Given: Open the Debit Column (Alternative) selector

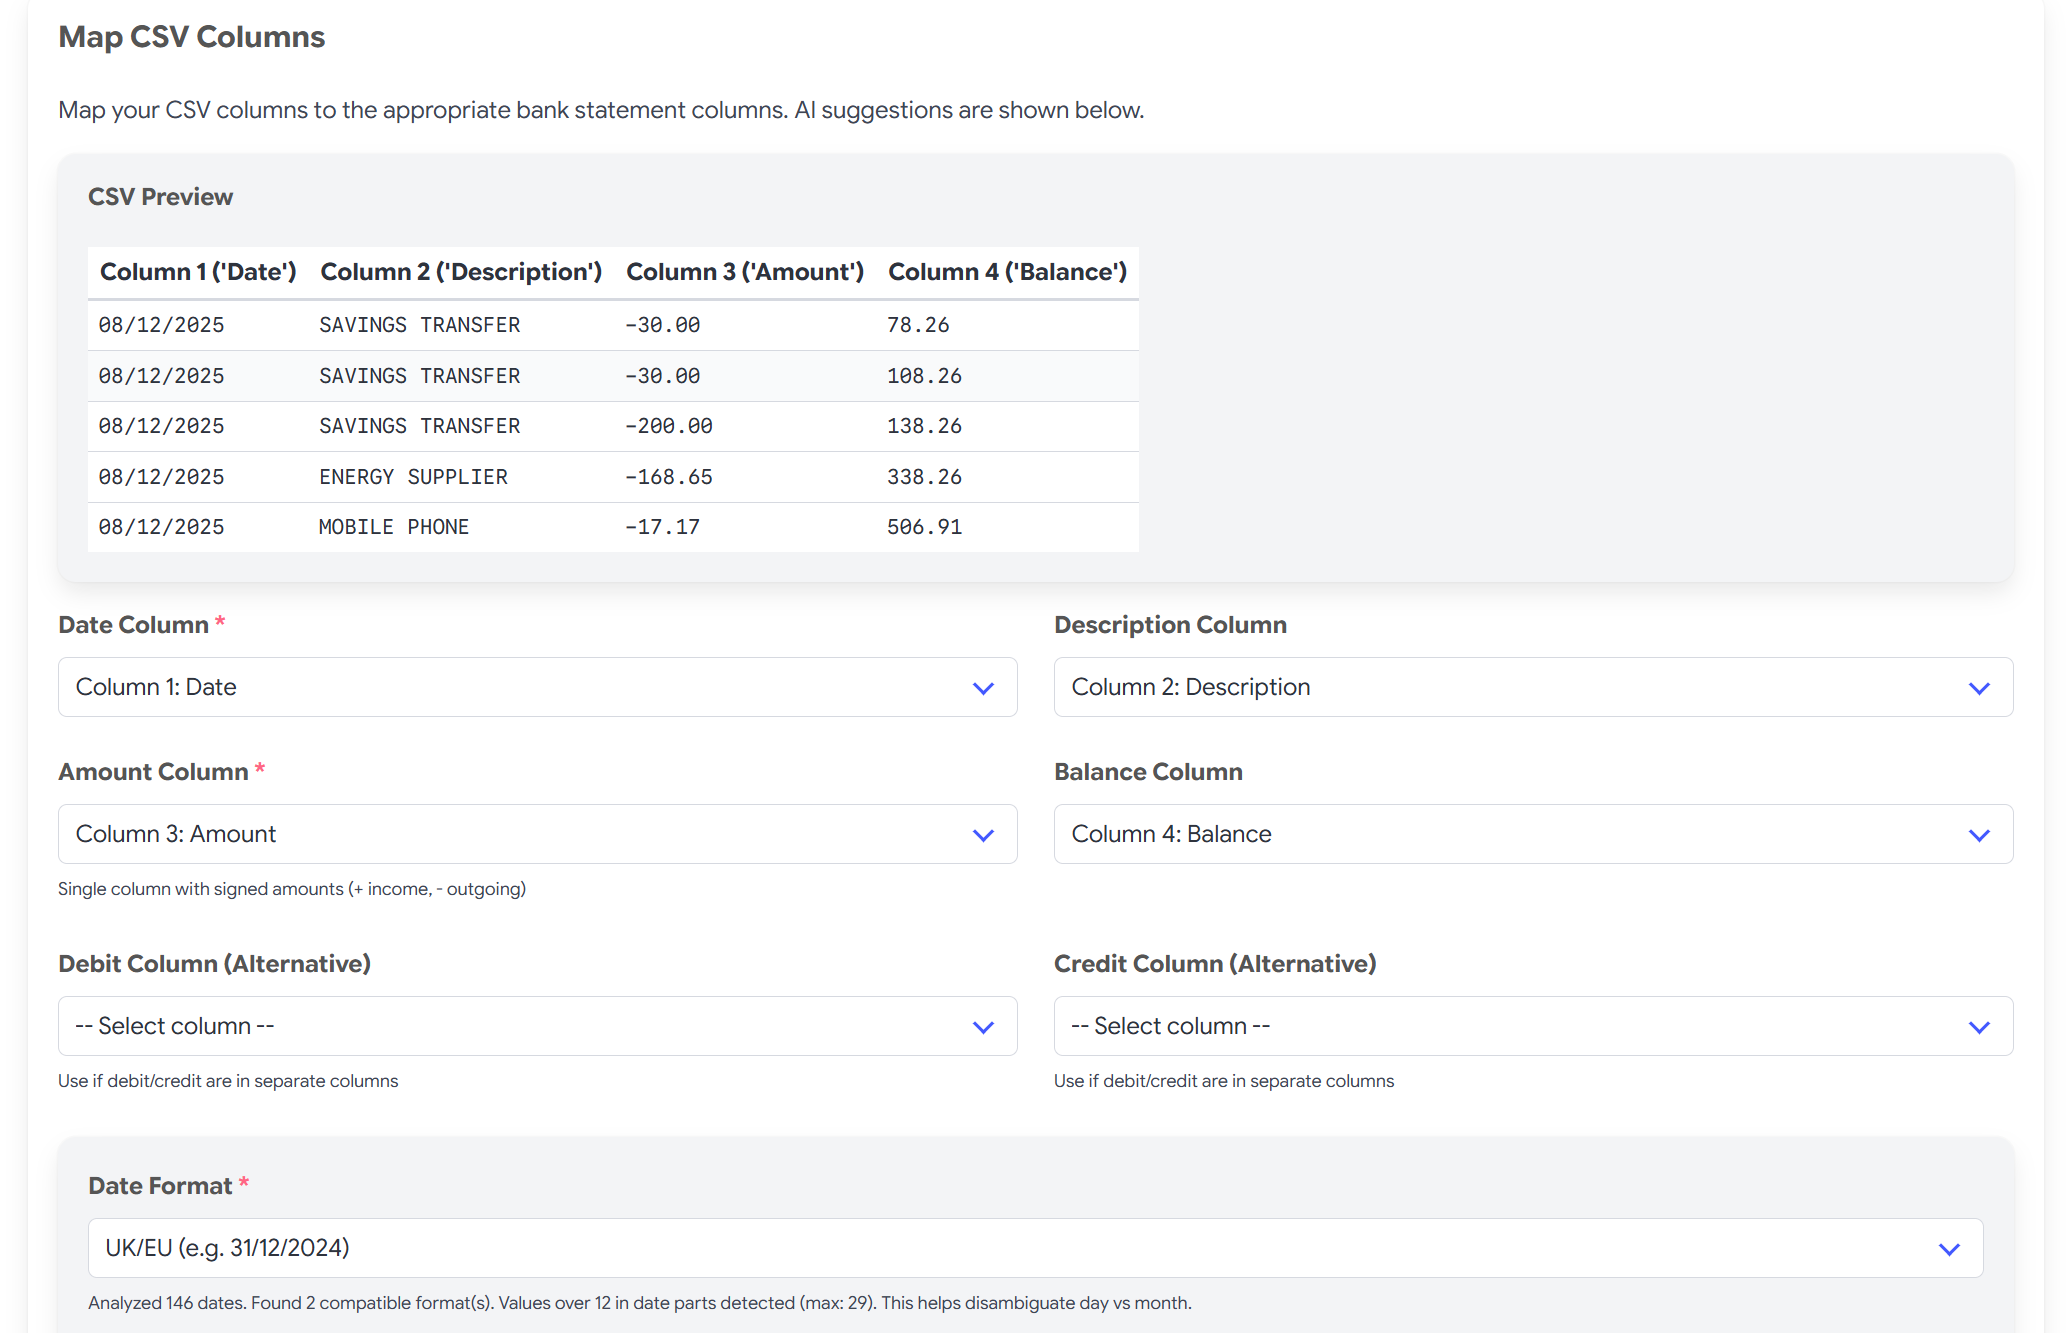Looking at the screenshot, I should pos(537,1025).
